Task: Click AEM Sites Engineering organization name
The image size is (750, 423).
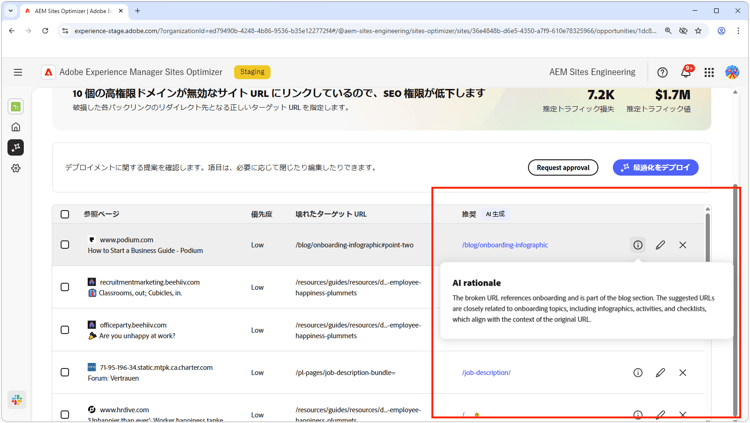Action: pos(592,72)
